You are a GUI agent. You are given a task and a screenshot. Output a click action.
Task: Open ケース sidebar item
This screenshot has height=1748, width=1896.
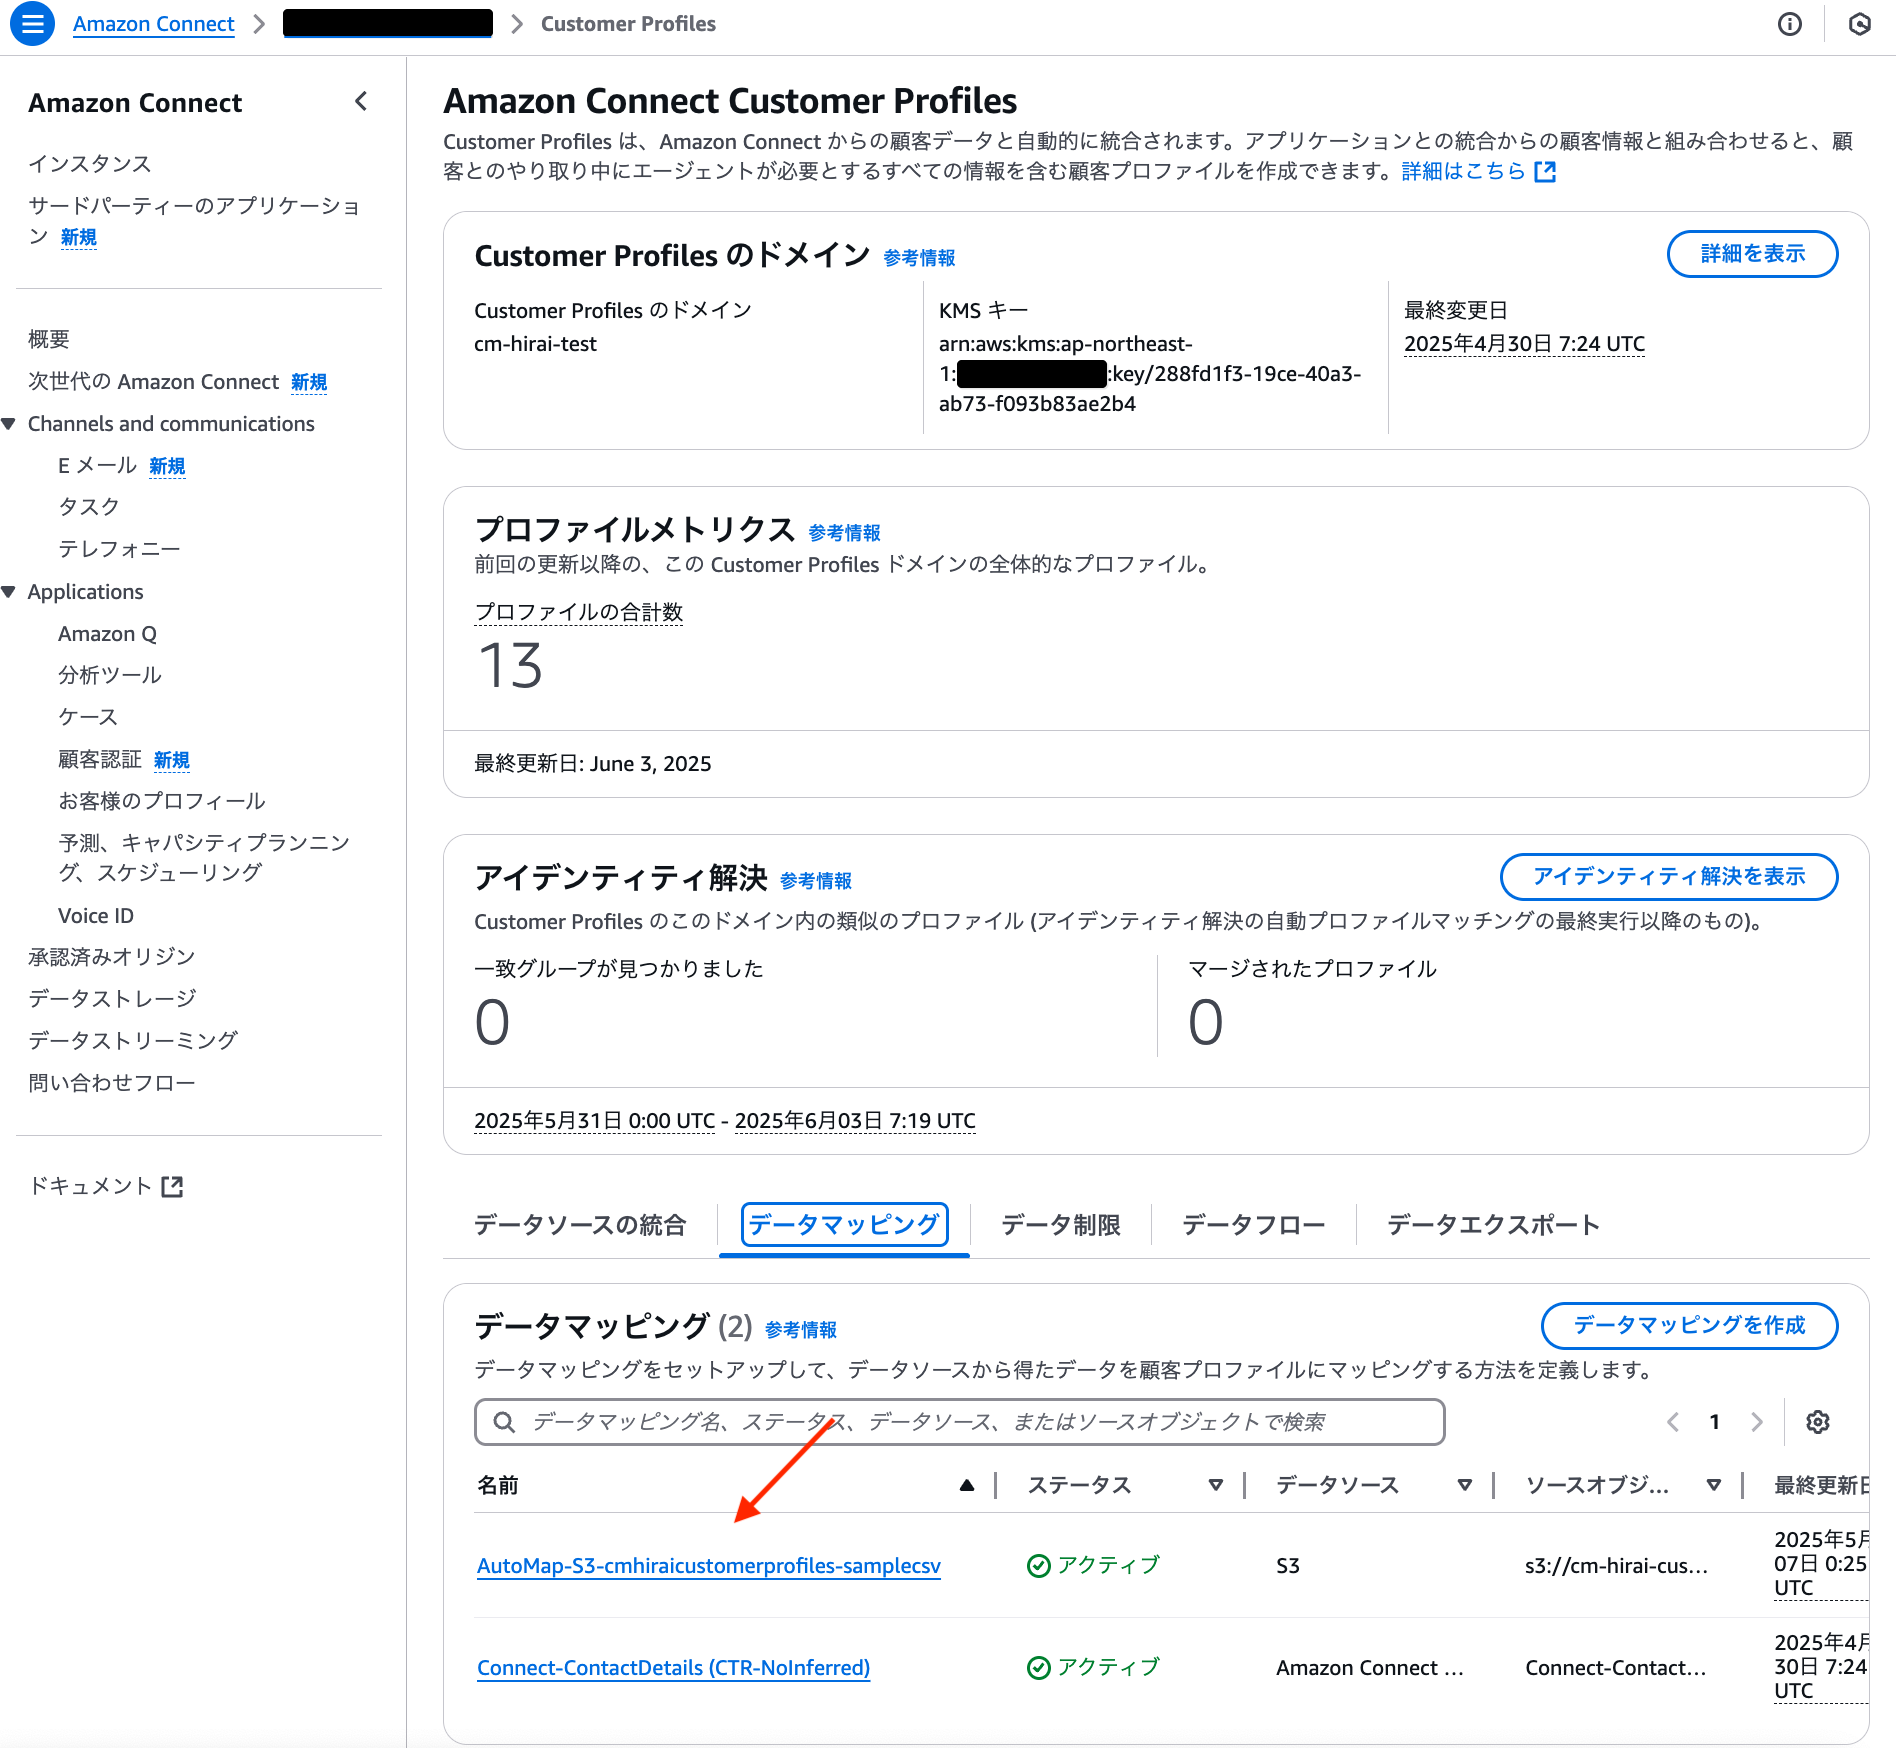click(x=88, y=718)
